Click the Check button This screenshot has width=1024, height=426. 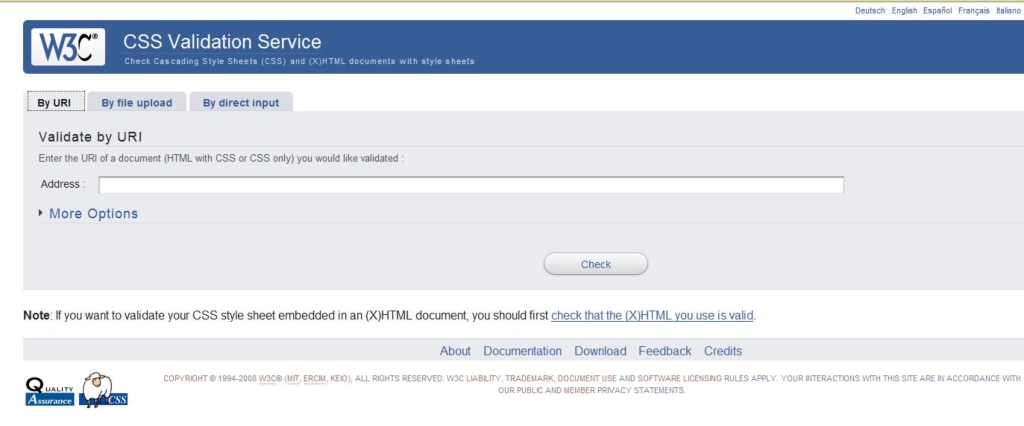[596, 264]
